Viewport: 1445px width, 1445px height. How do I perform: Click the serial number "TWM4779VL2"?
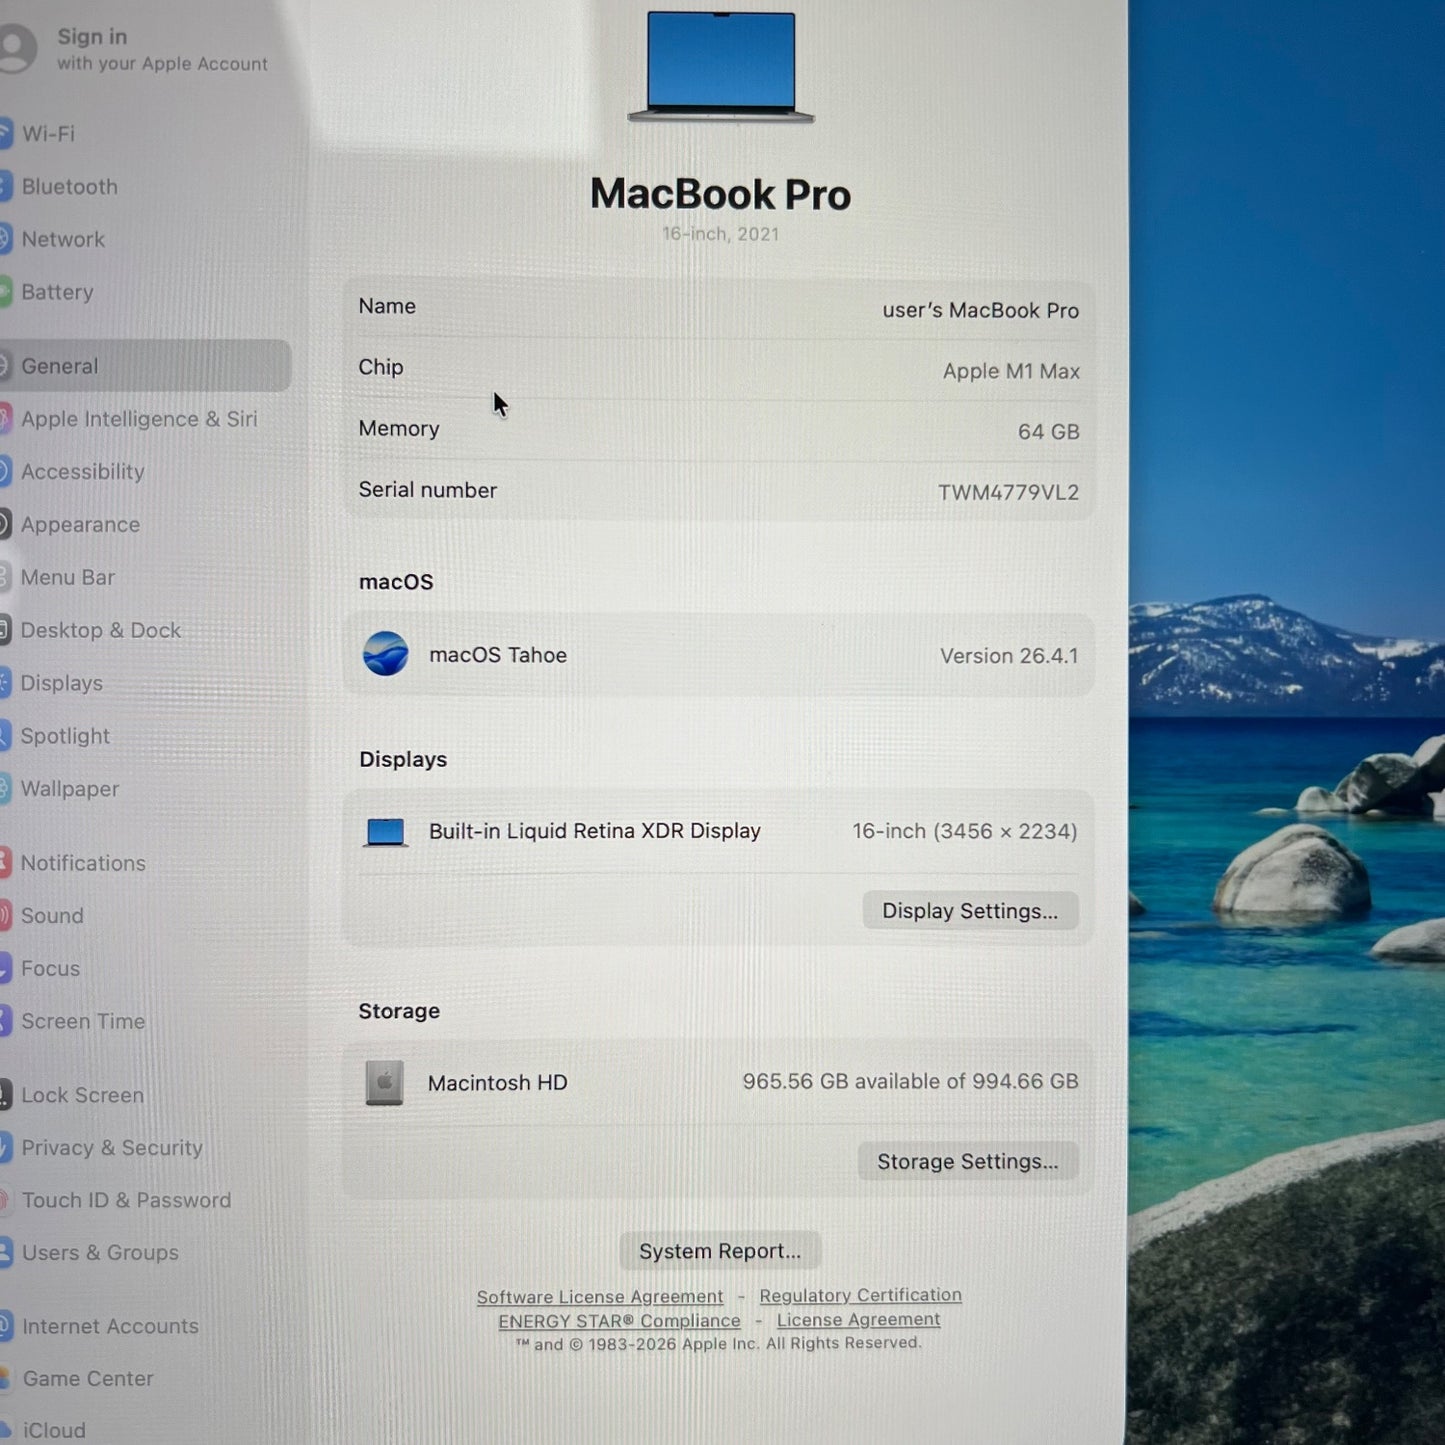click(x=1008, y=493)
